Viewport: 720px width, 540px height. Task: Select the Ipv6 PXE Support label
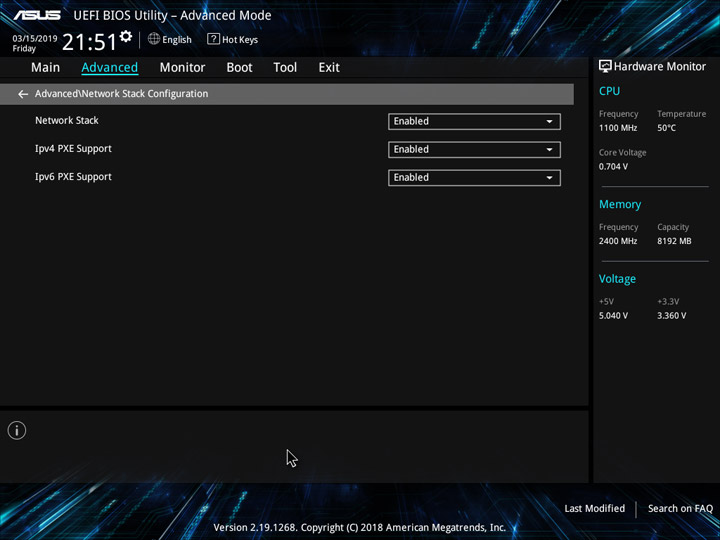coord(73,177)
